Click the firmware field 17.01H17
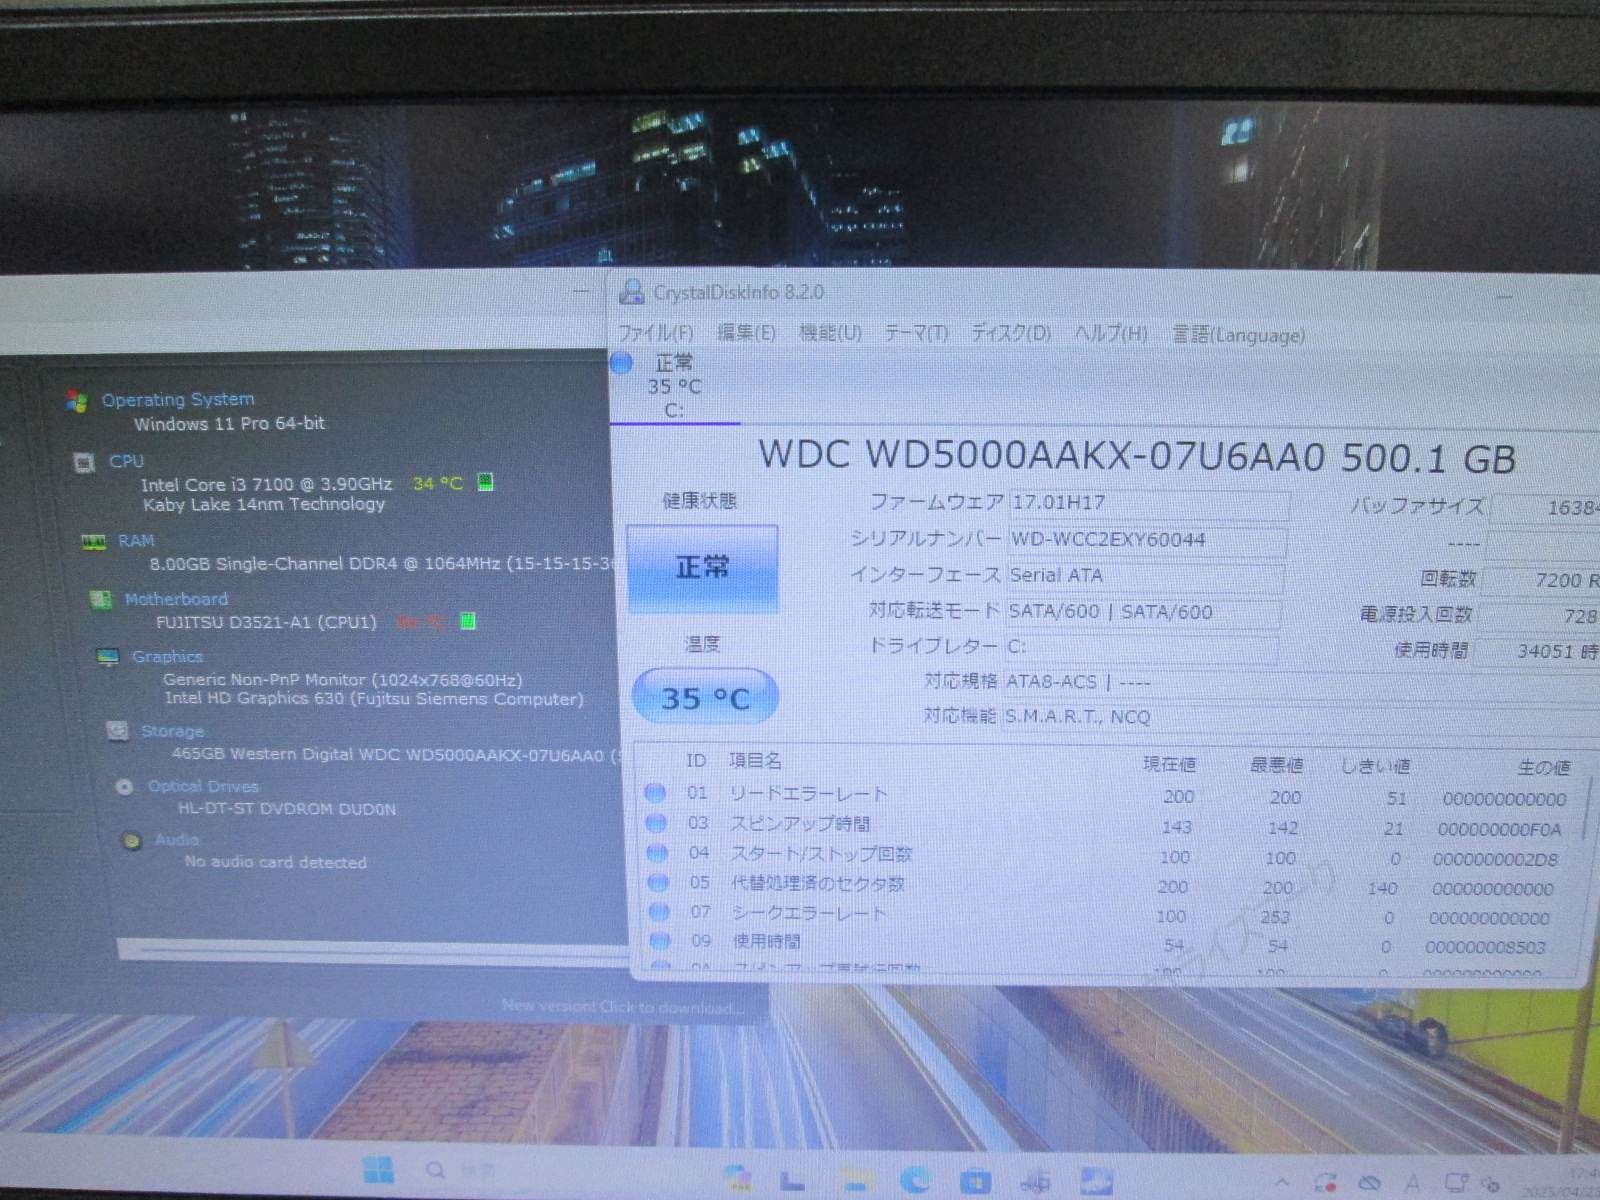 coord(1148,503)
